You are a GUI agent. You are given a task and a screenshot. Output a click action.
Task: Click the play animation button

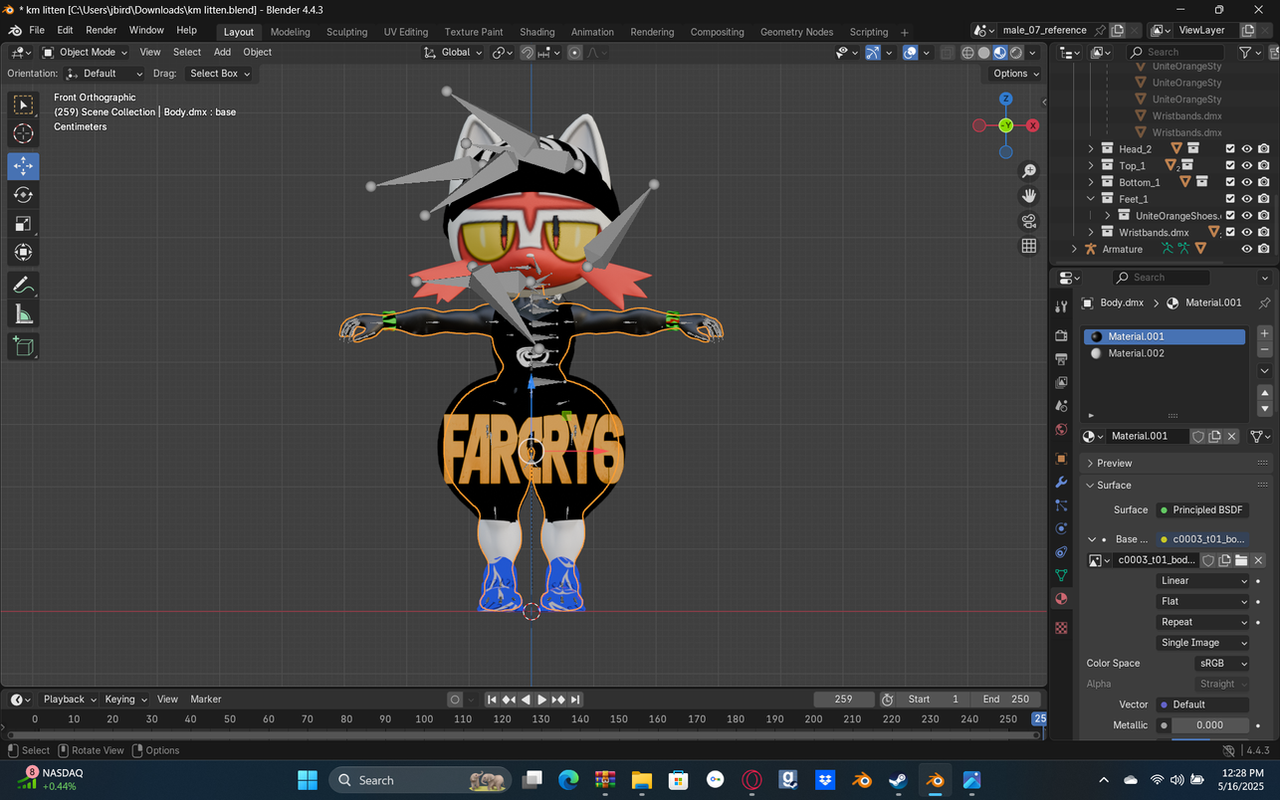click(542, 699)
